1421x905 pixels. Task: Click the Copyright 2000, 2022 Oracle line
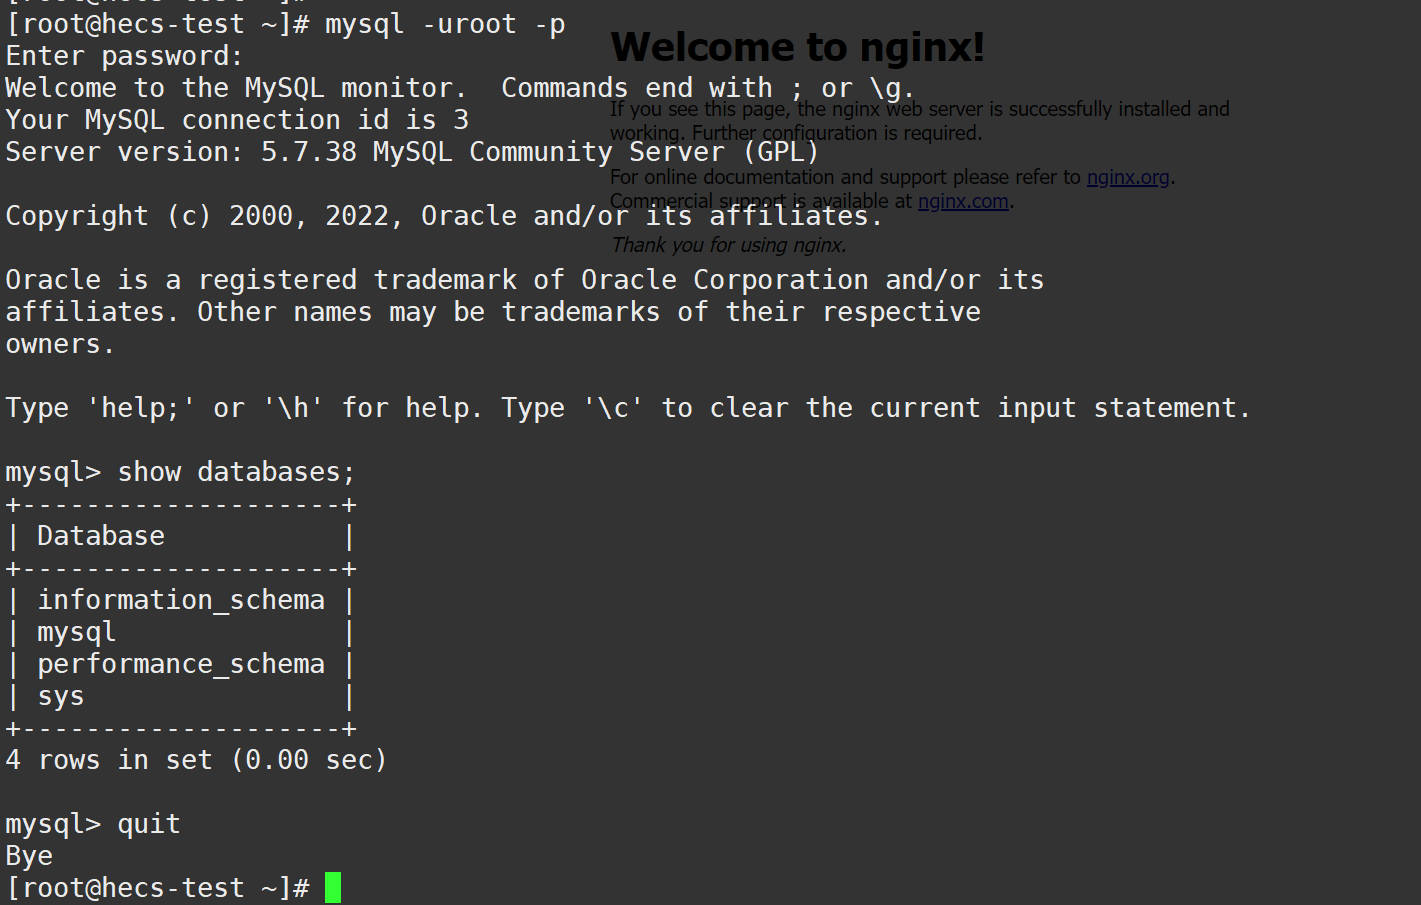(444, 216)
